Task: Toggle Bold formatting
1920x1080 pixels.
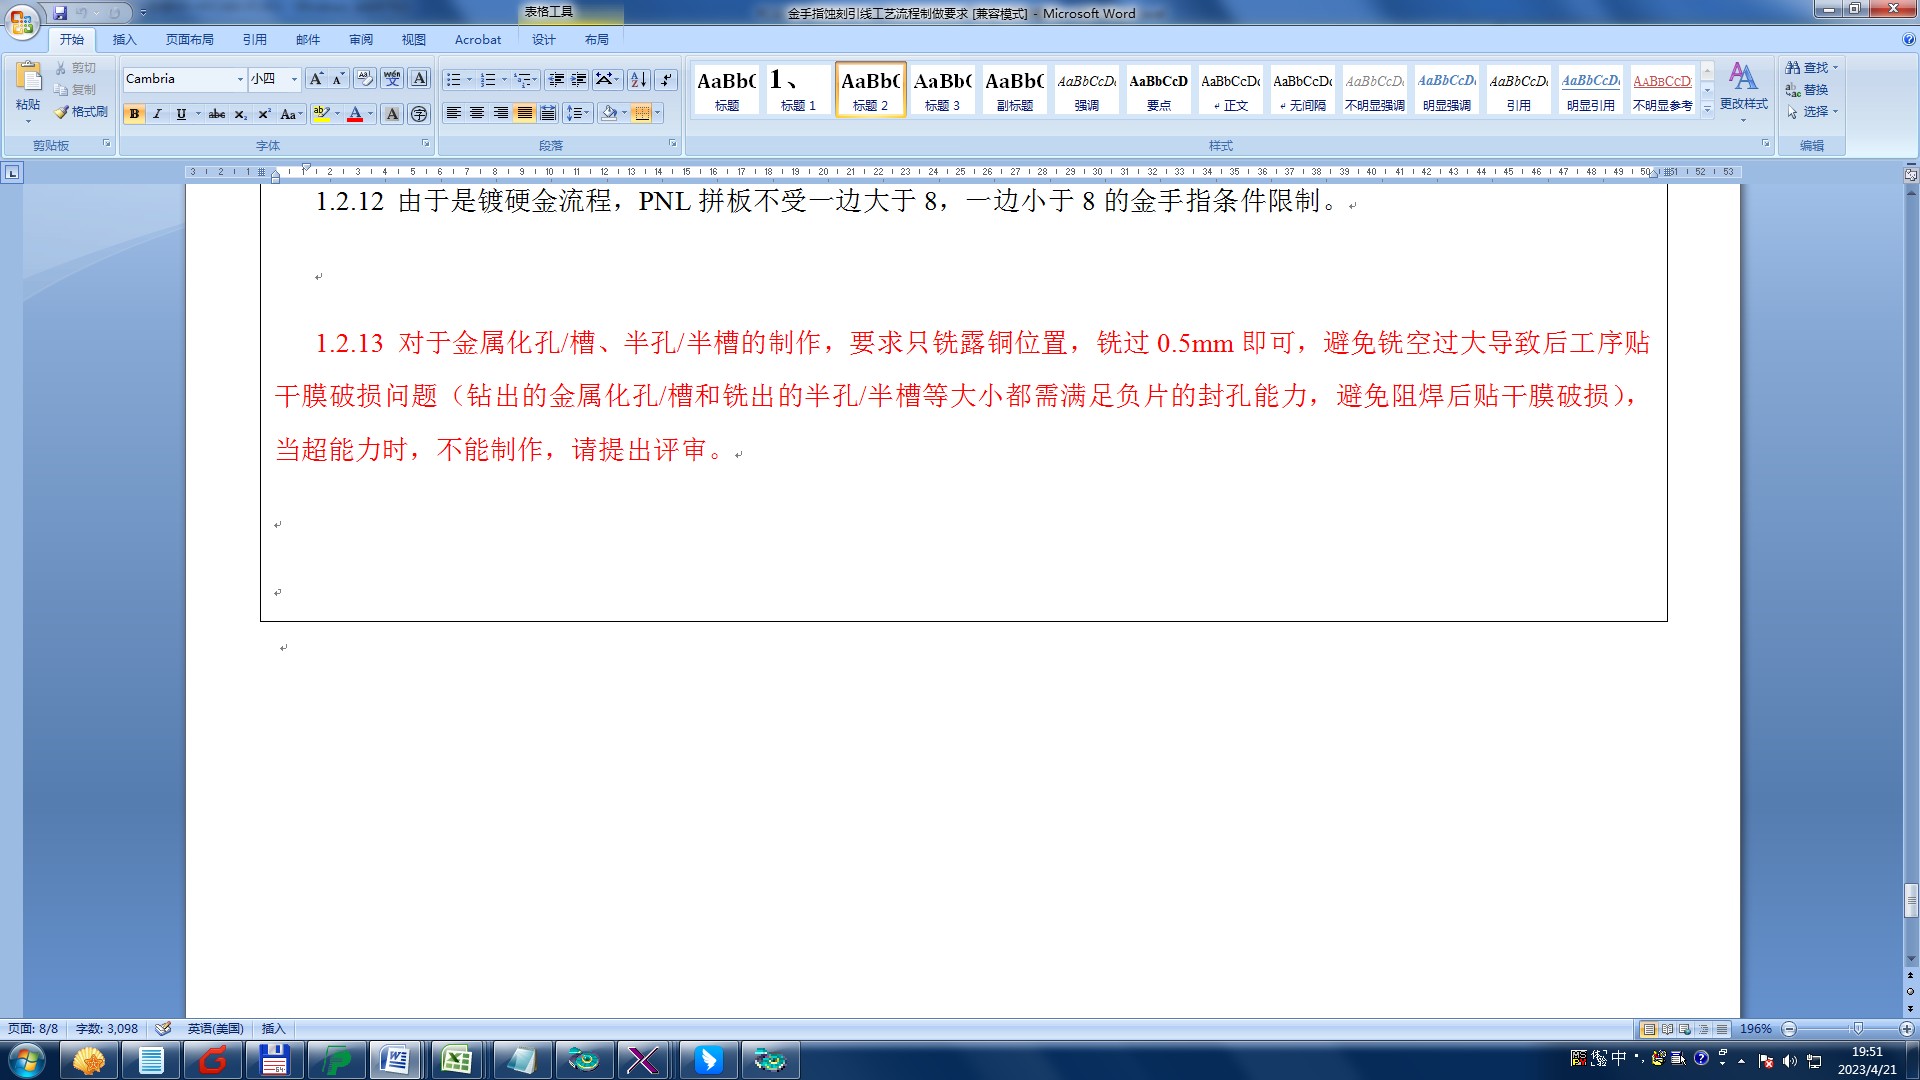Action: pyautogui.click(x=134, y=114)
